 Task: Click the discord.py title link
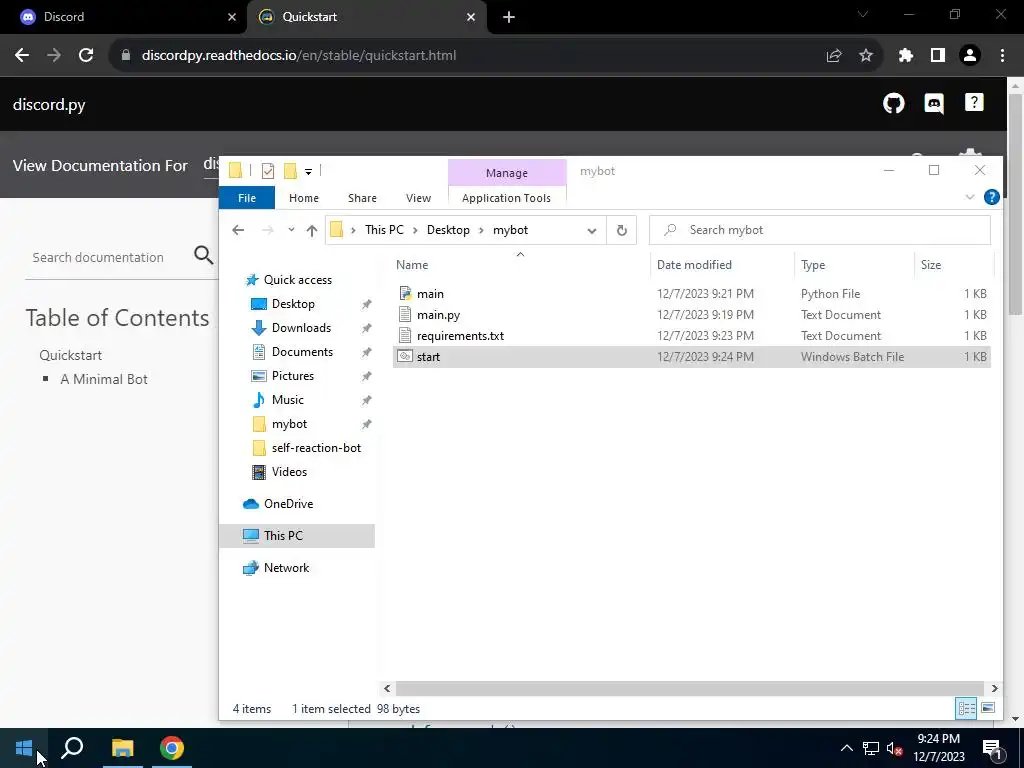49,104
